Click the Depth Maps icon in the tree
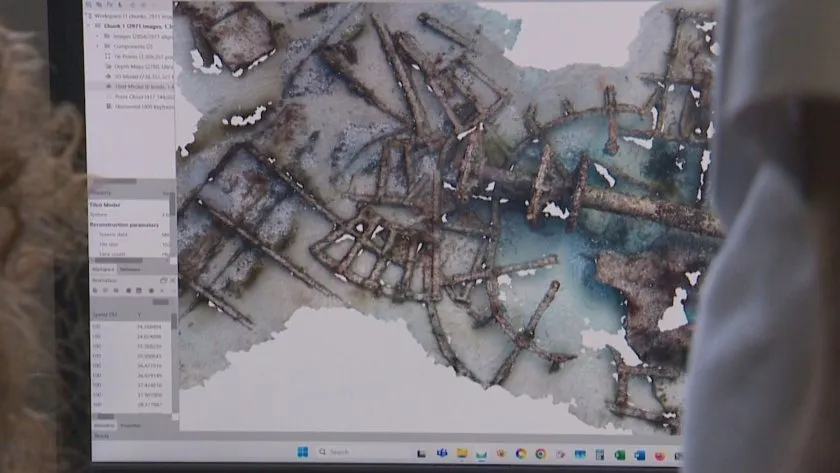Screen dimensions: 840x473 coord(106,67)
